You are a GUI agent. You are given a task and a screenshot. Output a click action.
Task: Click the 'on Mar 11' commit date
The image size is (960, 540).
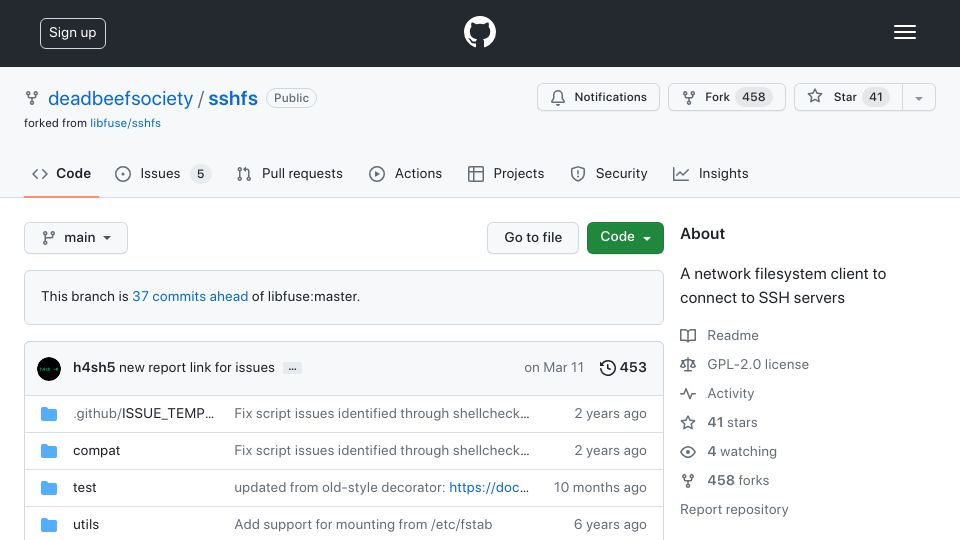[553, 367]
